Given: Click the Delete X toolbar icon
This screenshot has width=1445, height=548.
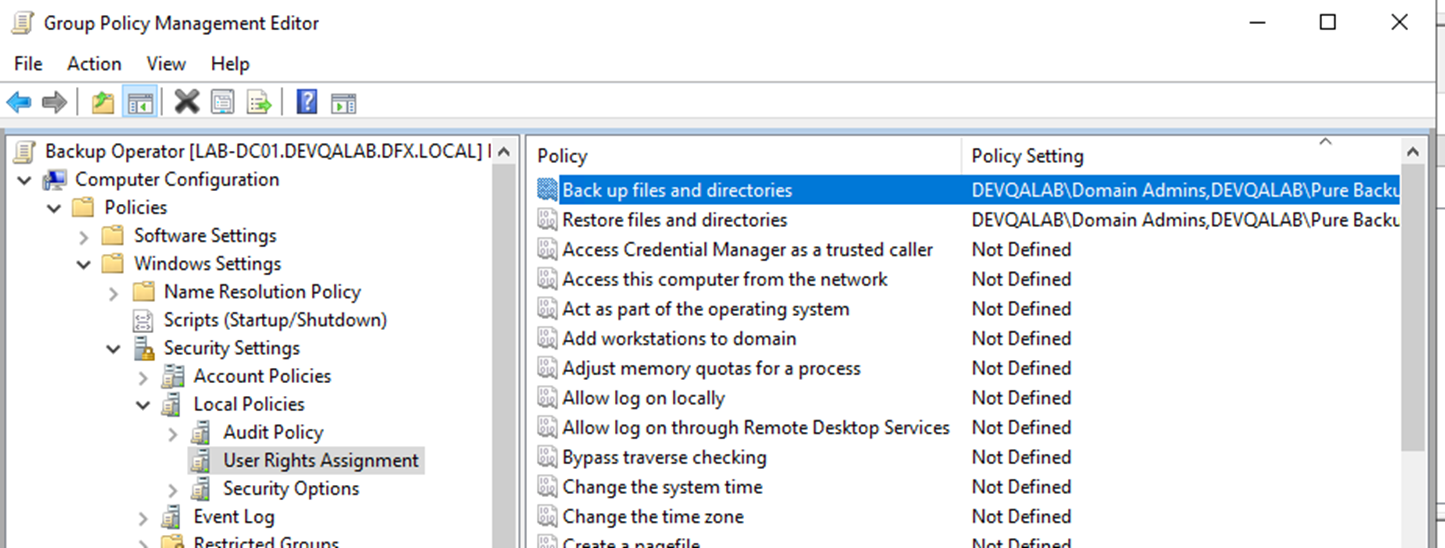Looking at the screenshot, I should [187, 101].
